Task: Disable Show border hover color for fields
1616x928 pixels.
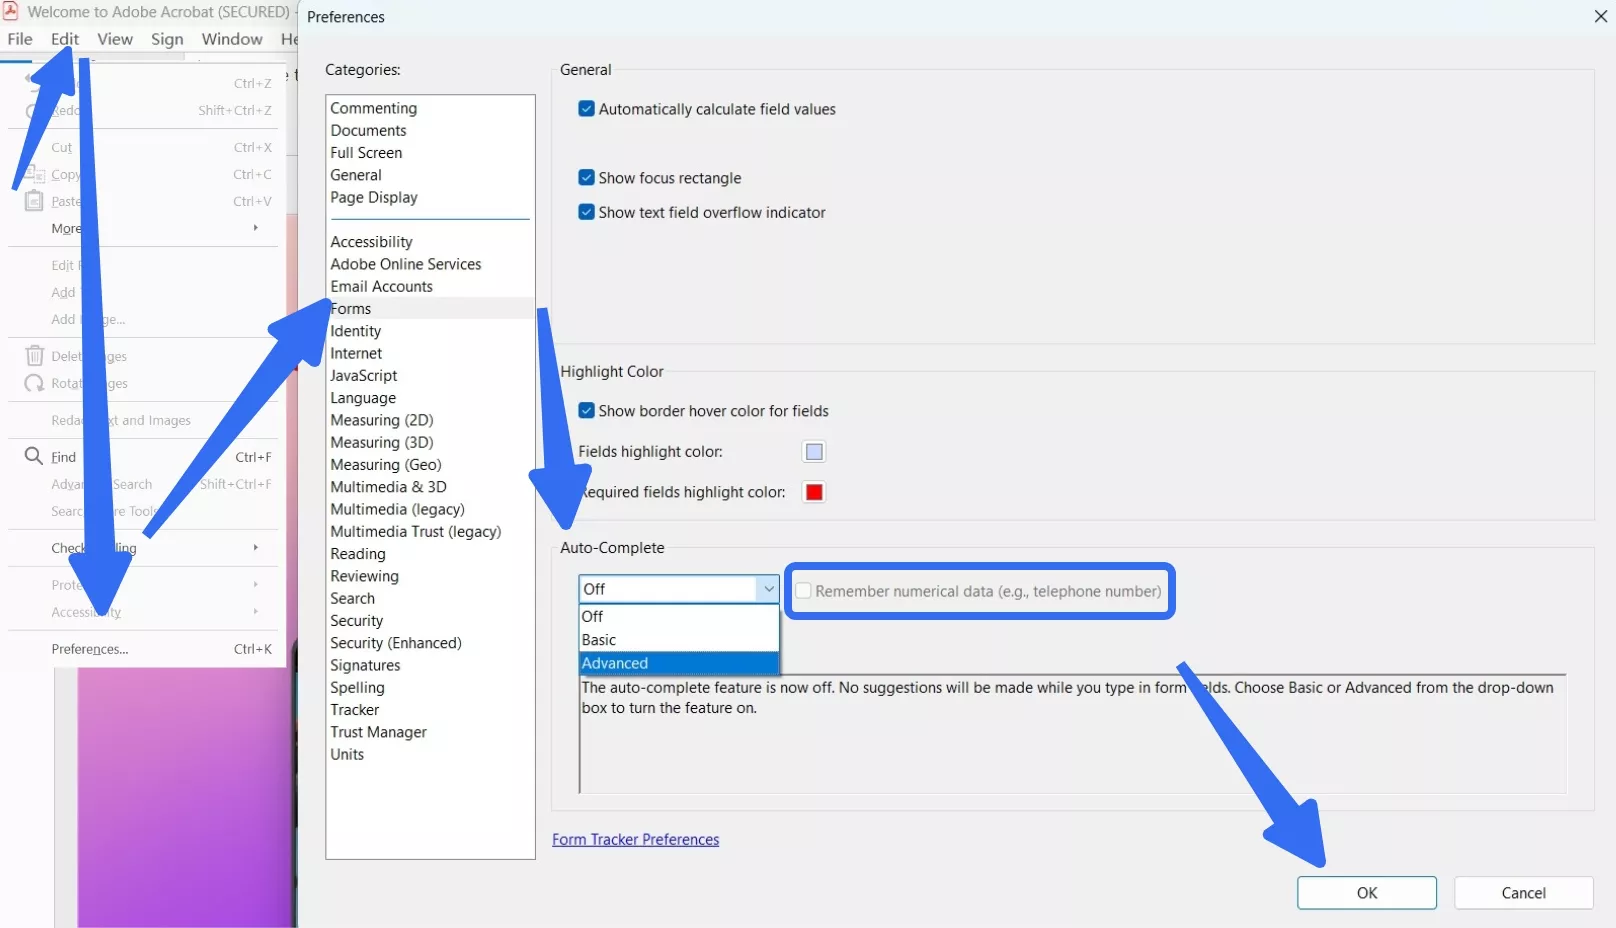Action: click(587, 411)
